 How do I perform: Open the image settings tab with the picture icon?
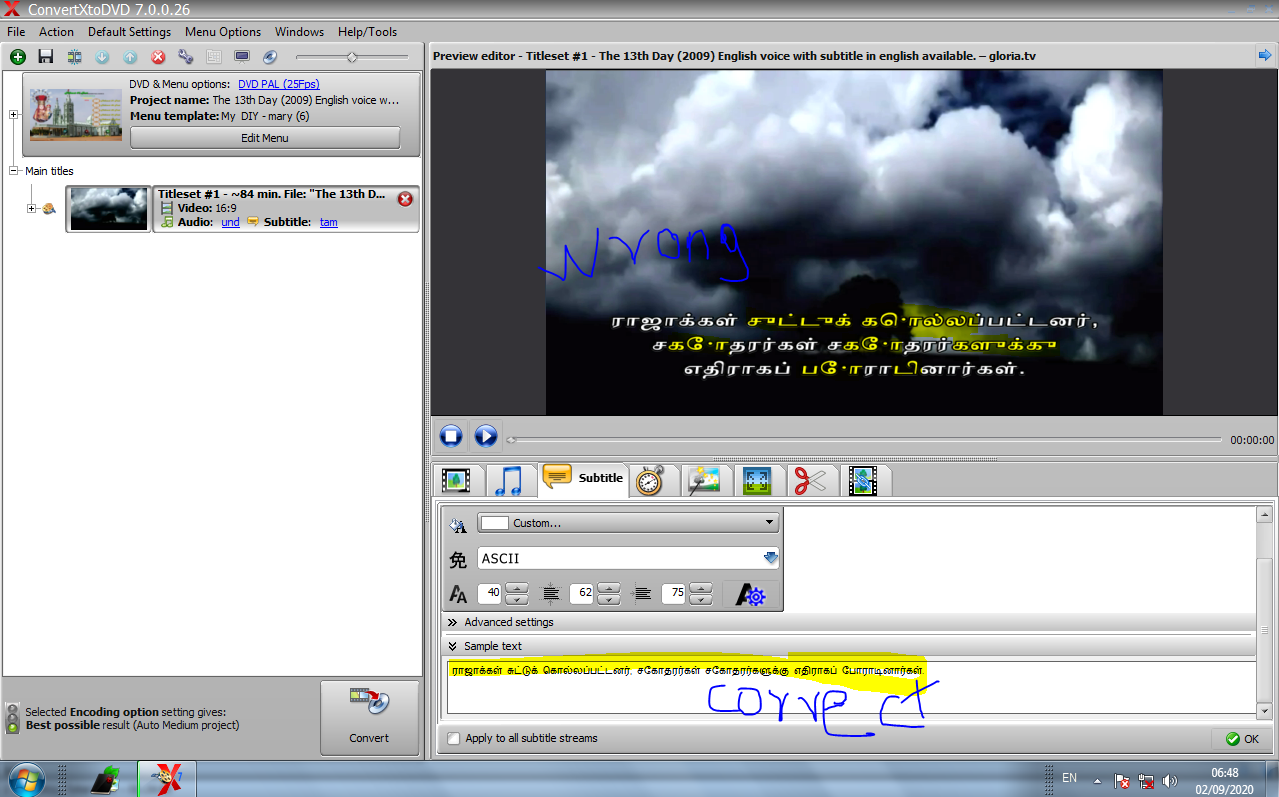[x=705, y=480]
